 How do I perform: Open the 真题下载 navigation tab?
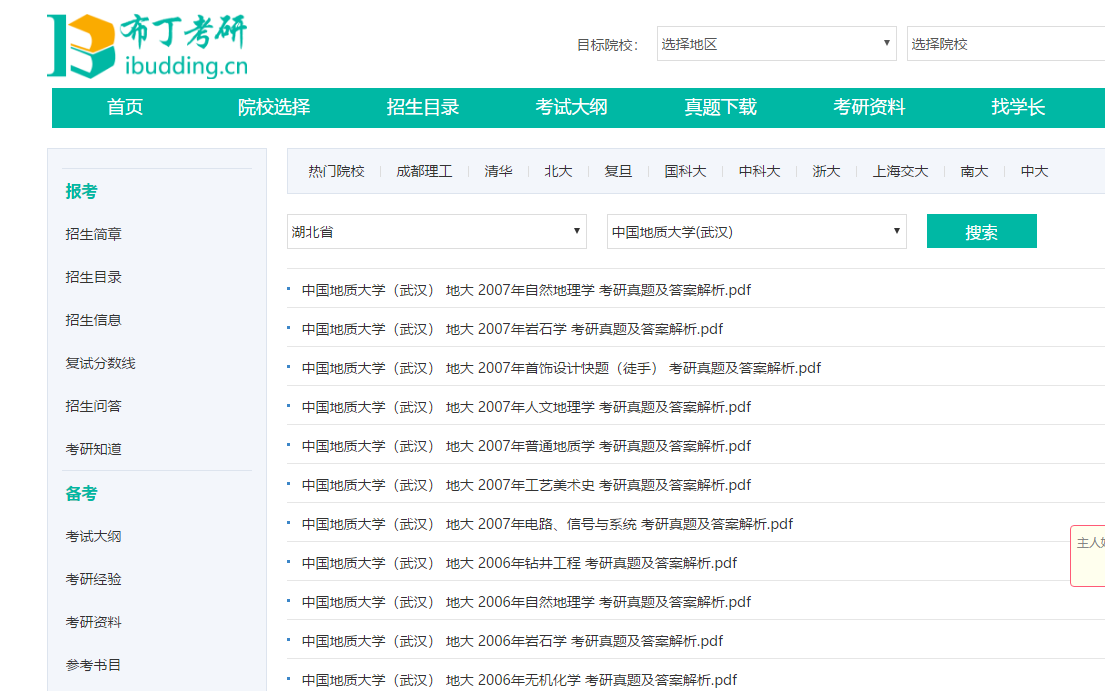[x=720, y=107]
